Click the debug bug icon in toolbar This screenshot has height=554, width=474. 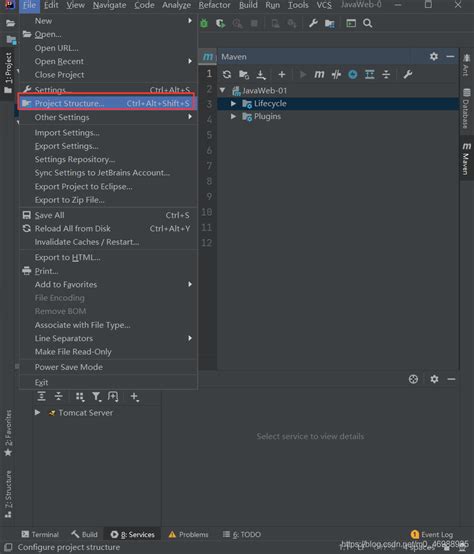204,23
